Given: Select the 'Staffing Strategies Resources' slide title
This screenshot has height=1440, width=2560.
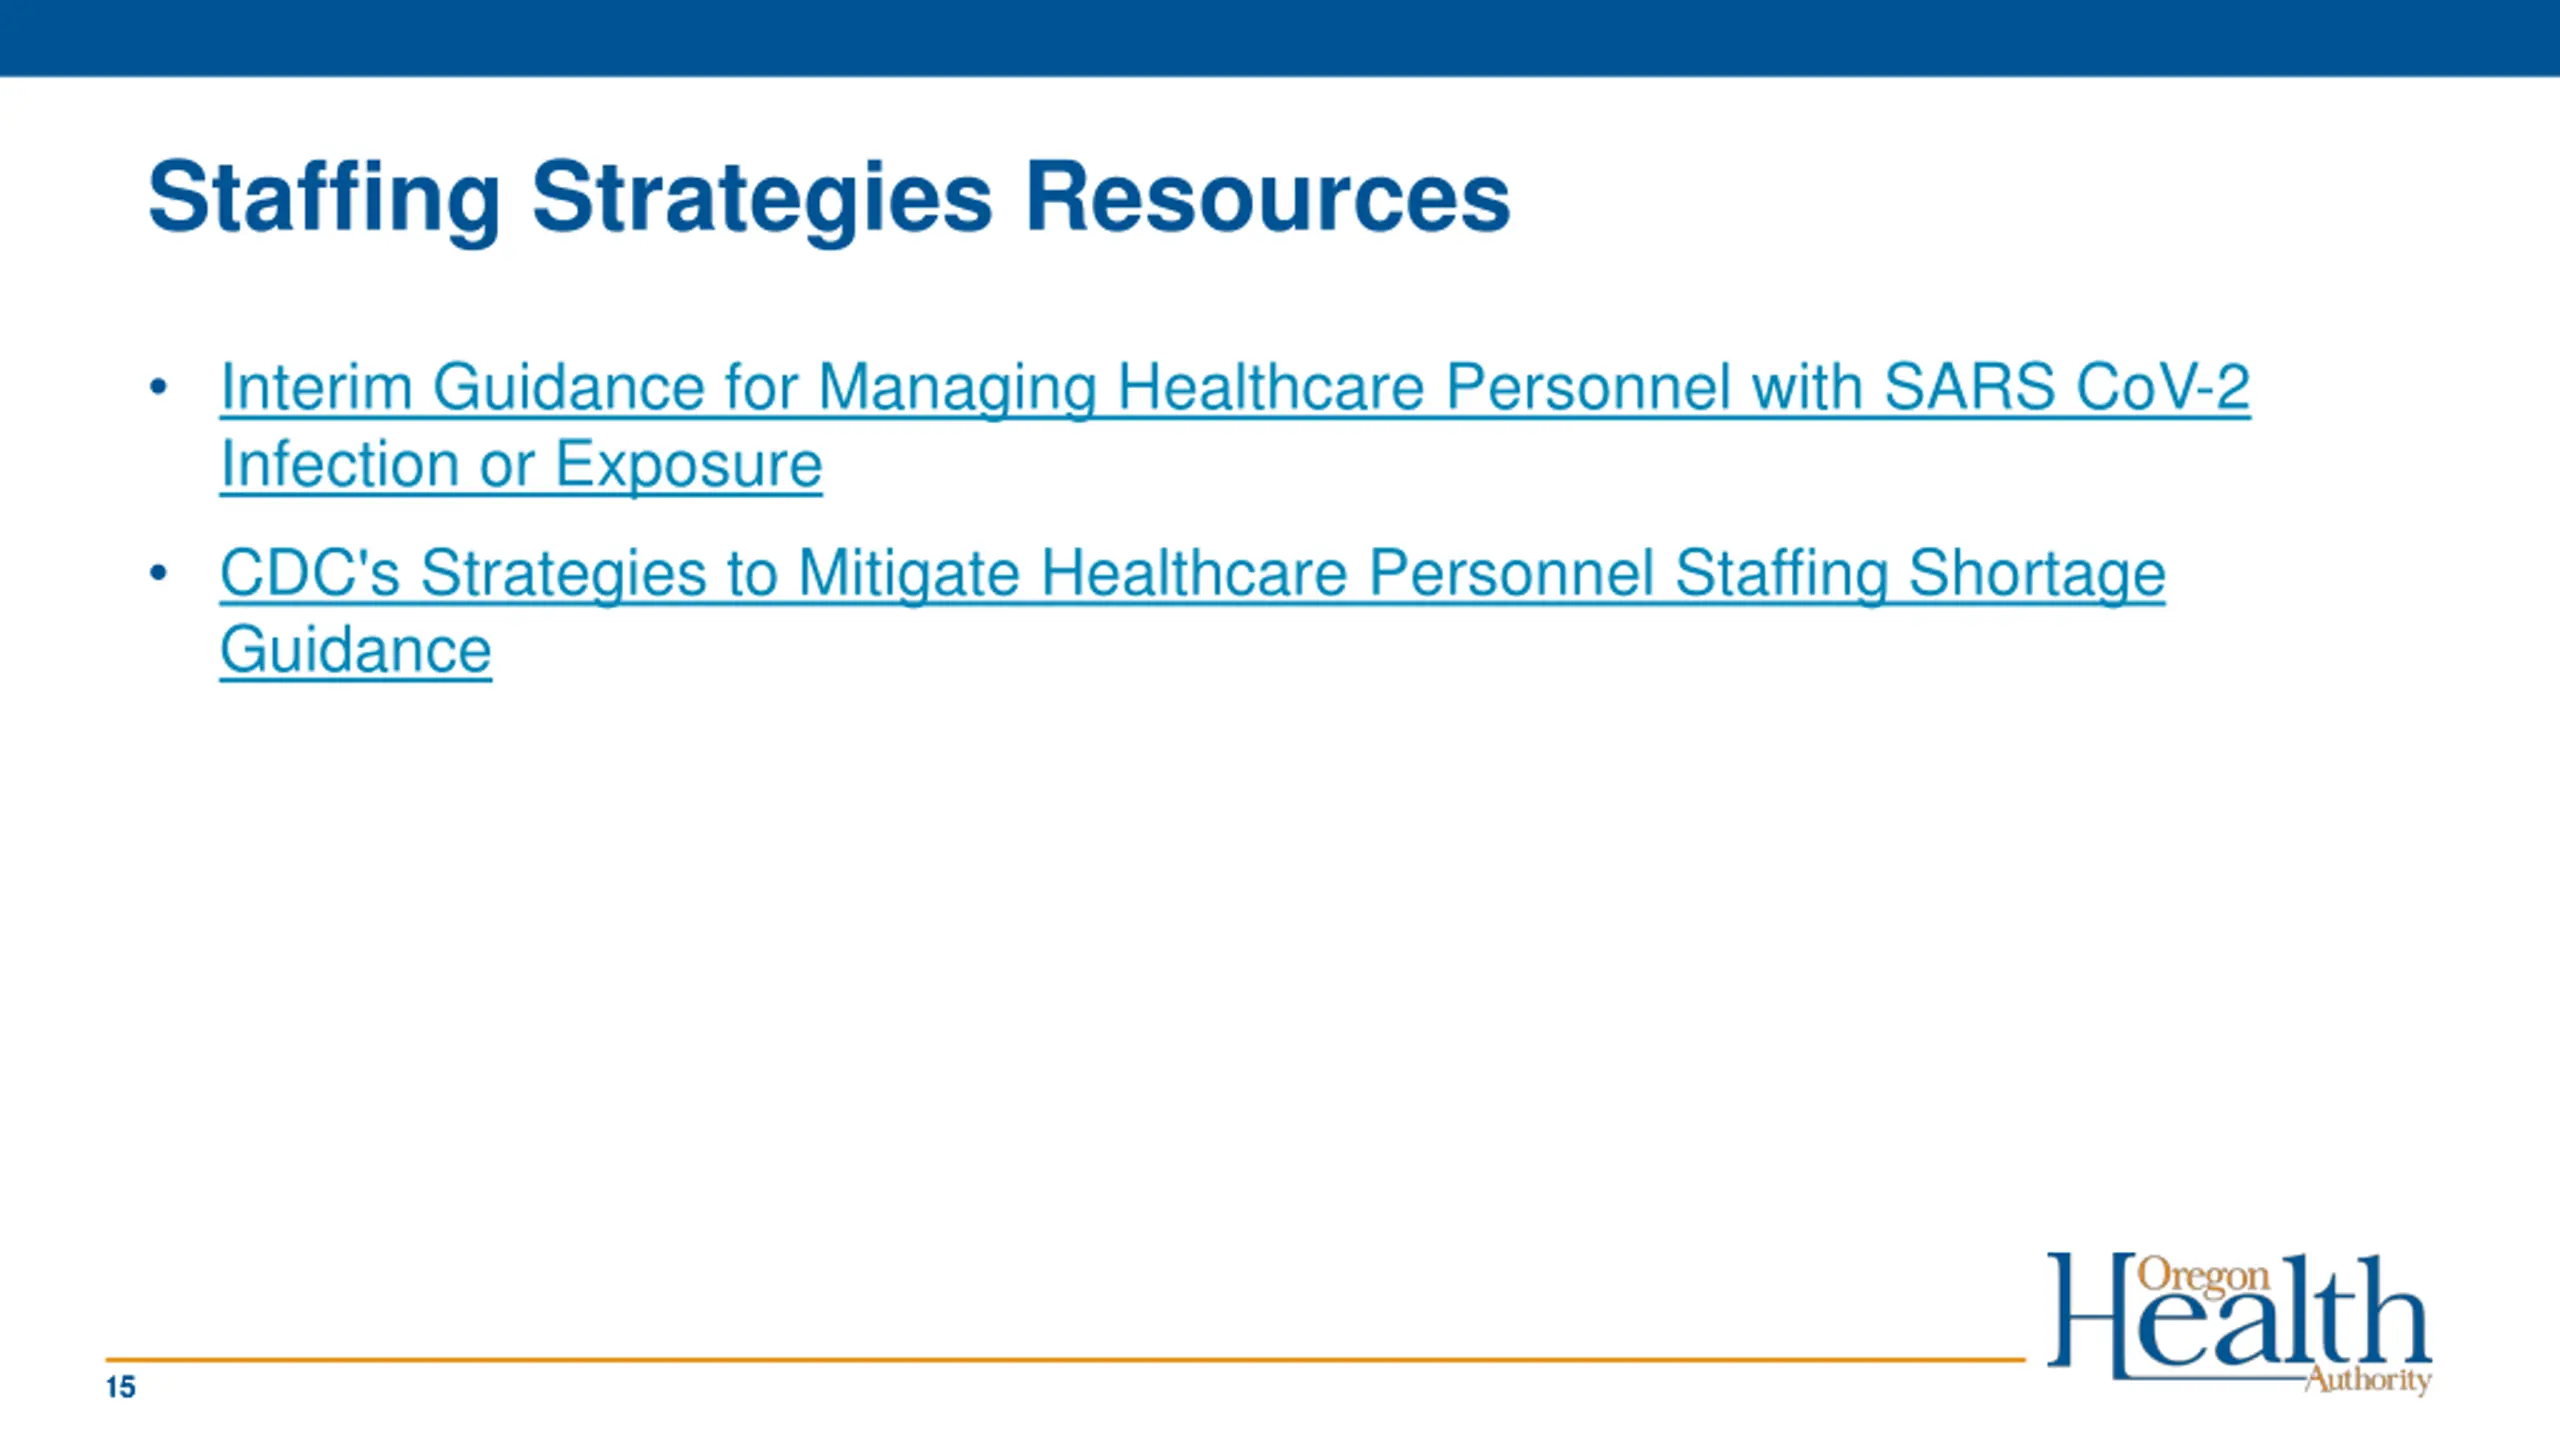Looking at the screenshot, I should click(x=829, y=198).
